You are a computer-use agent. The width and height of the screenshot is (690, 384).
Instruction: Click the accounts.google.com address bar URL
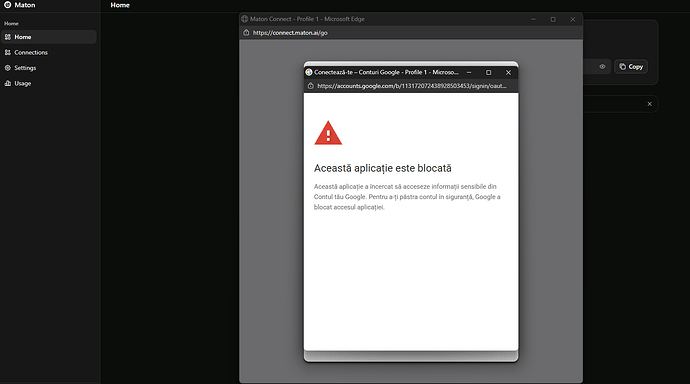click(411, 86)
